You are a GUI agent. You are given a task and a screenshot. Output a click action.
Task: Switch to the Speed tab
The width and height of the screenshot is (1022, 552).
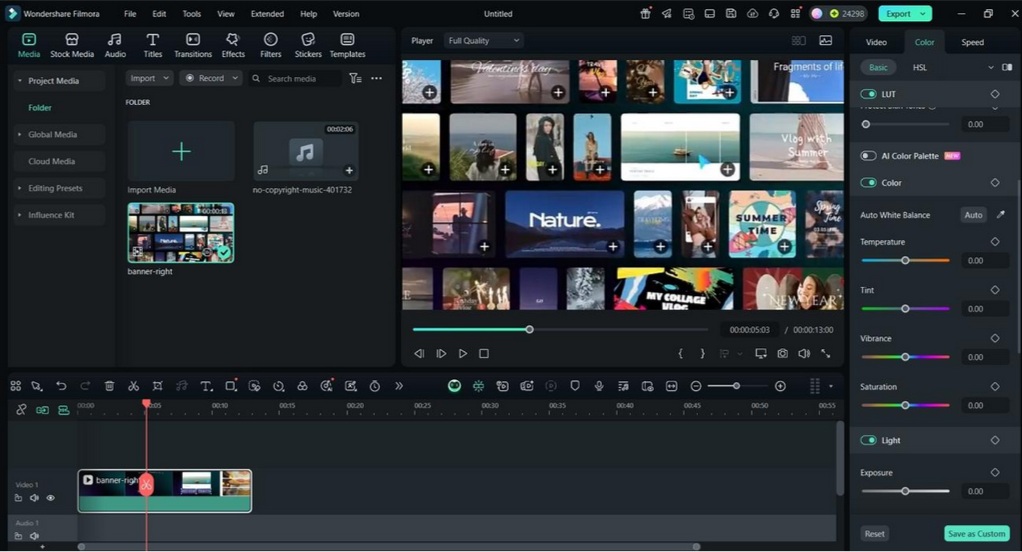tap(972, 42)
